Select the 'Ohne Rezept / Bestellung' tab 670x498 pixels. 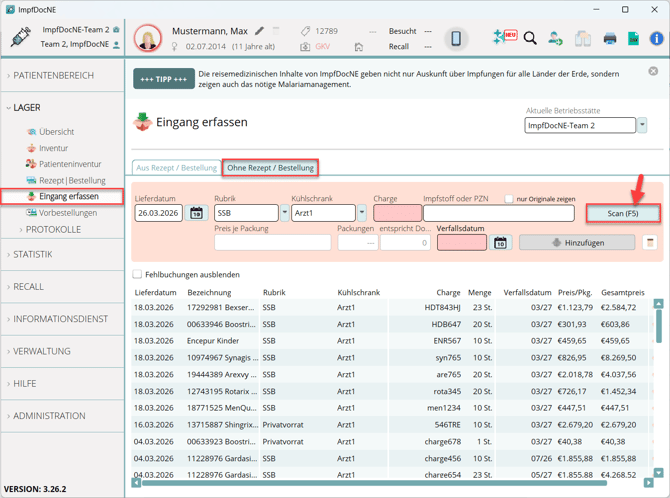click(x=270, y=168)
